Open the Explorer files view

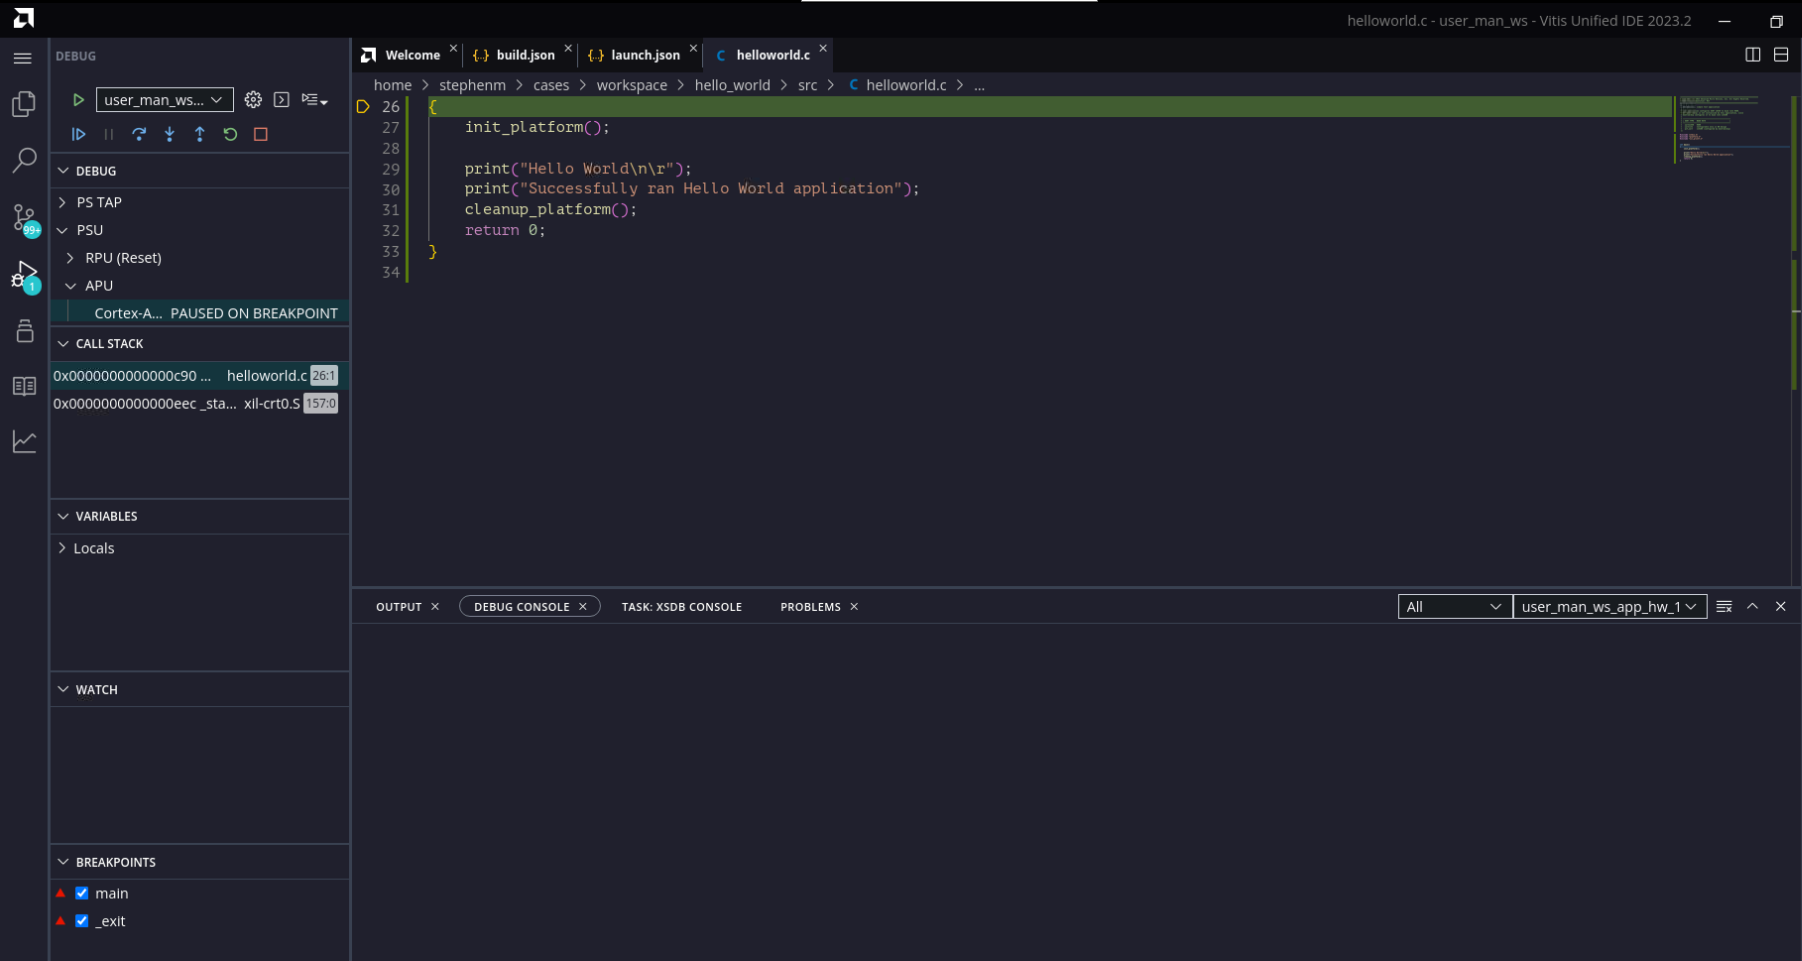coord(24,104)
